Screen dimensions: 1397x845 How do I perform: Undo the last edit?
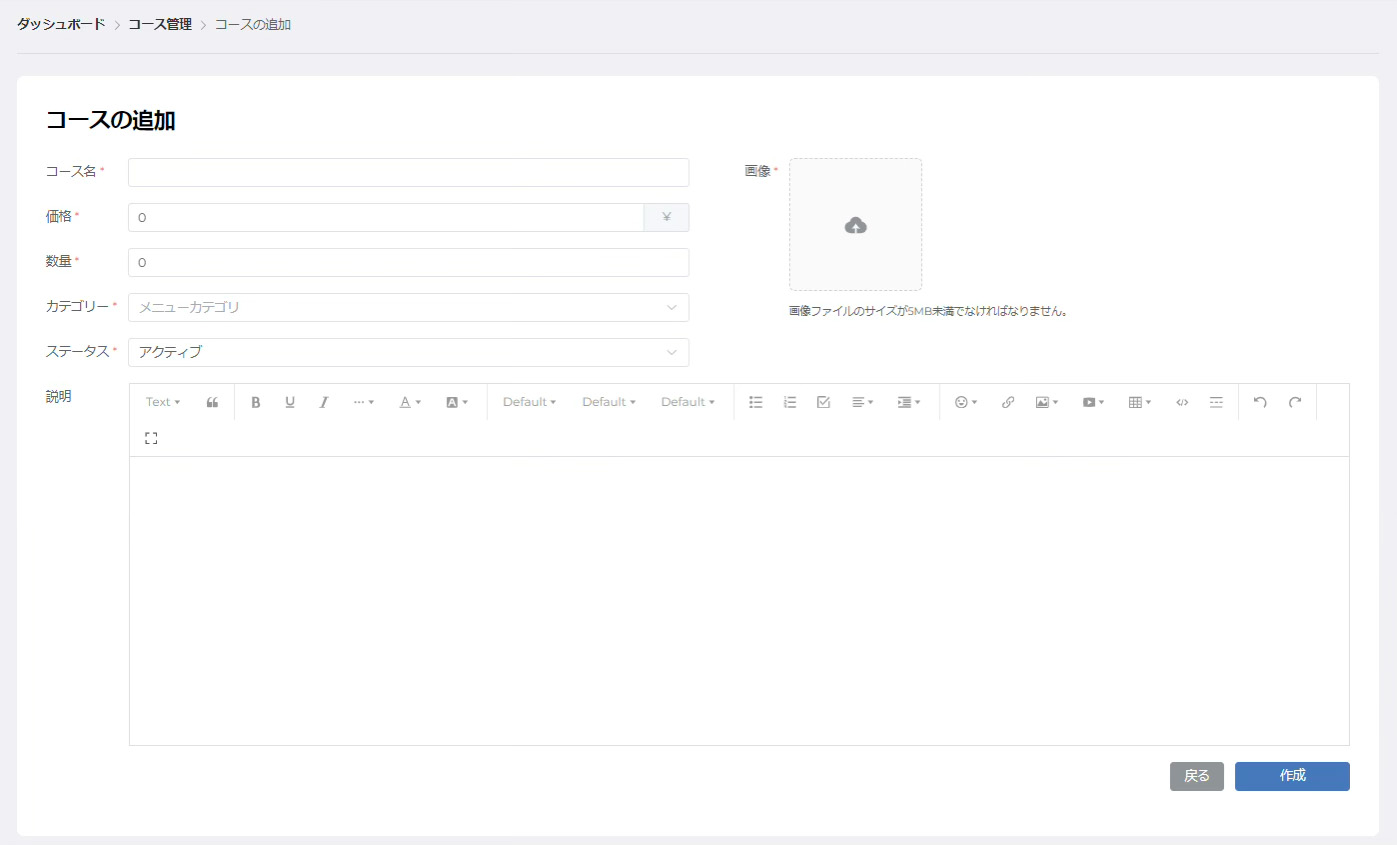1260,402
